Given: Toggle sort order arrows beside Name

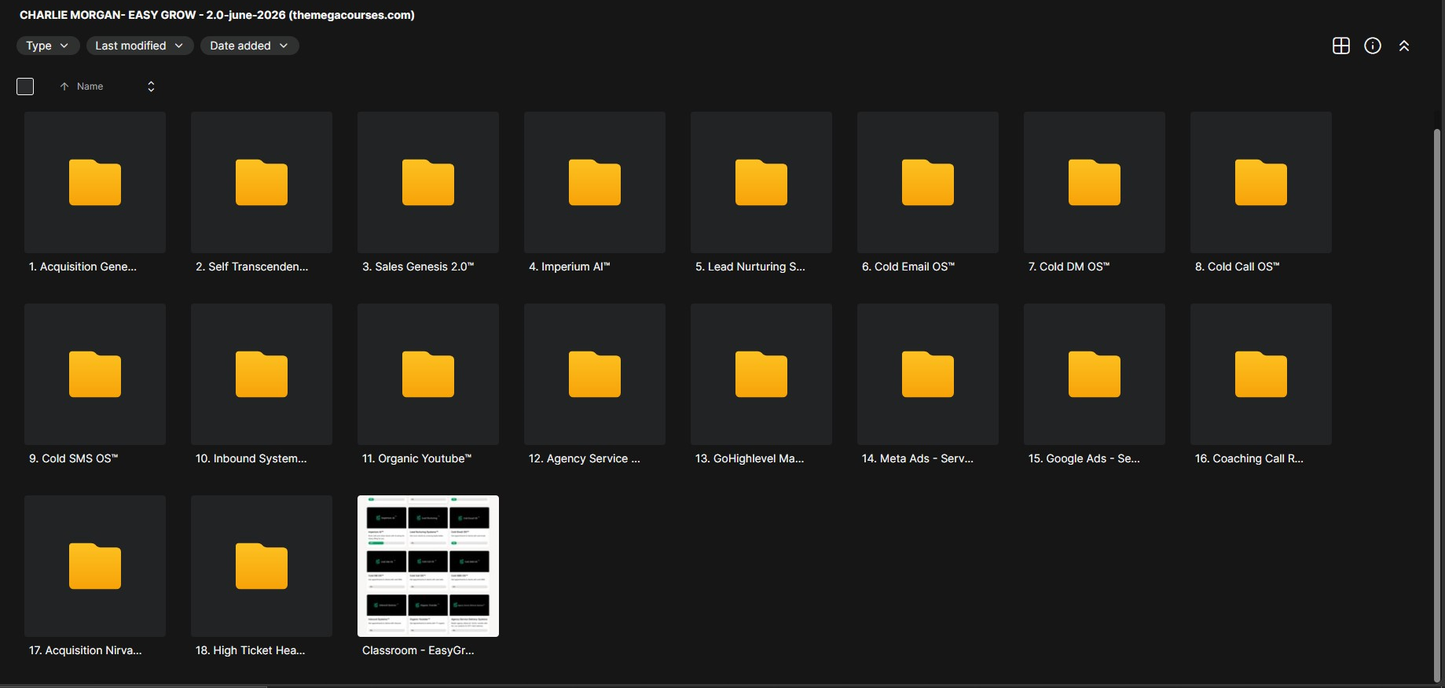Looking at the screenshot, I should pos(151,87).
